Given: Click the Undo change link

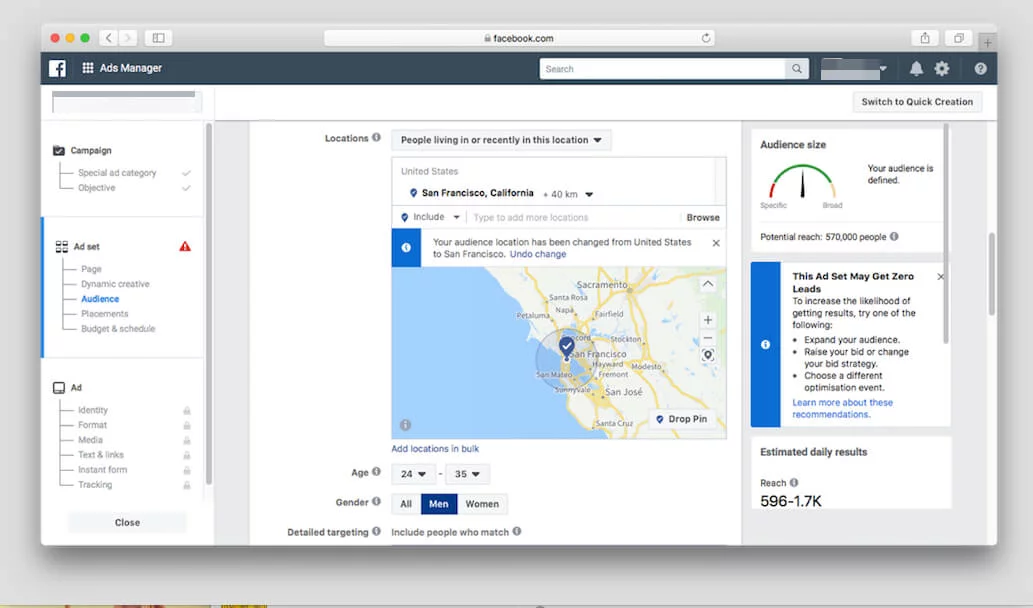Looking at the screenshot, I should tap(538, 254).
